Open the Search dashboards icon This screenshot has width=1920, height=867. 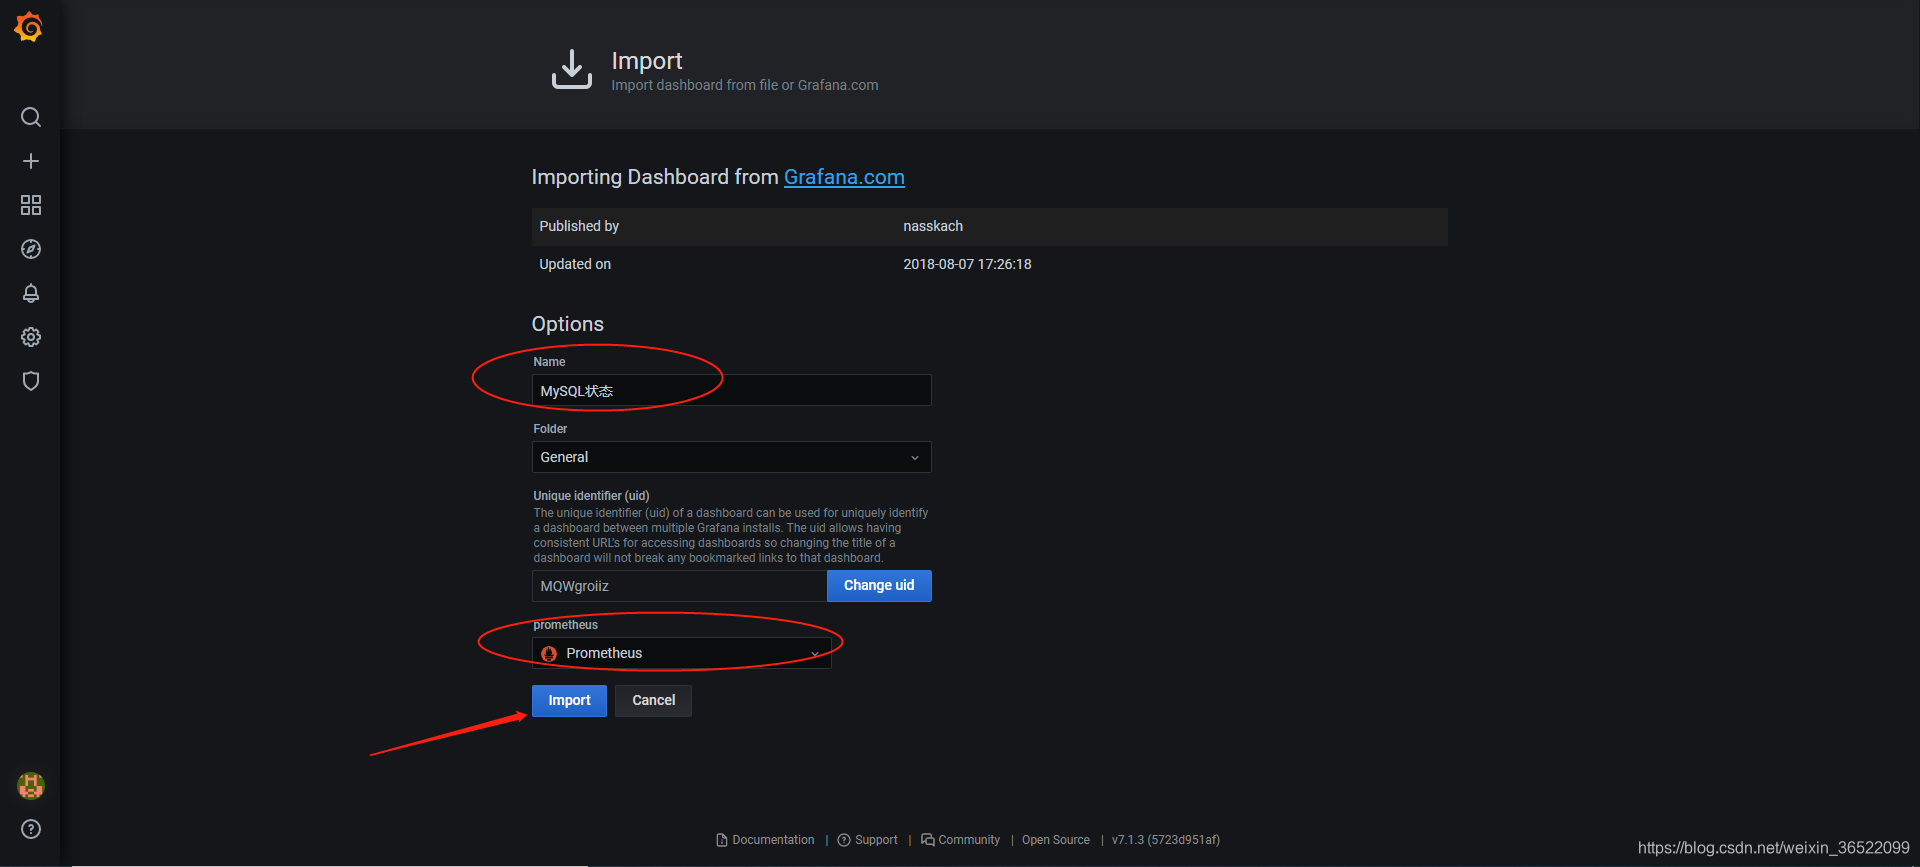click(31, 117)
